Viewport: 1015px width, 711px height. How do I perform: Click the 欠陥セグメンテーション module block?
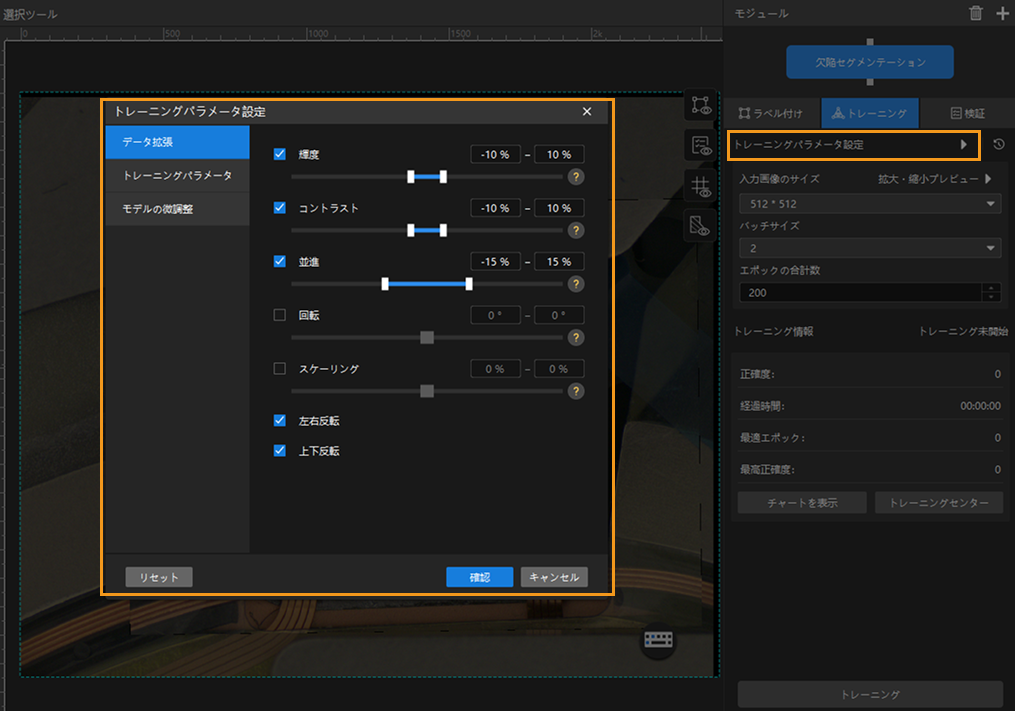coord(870,62)
